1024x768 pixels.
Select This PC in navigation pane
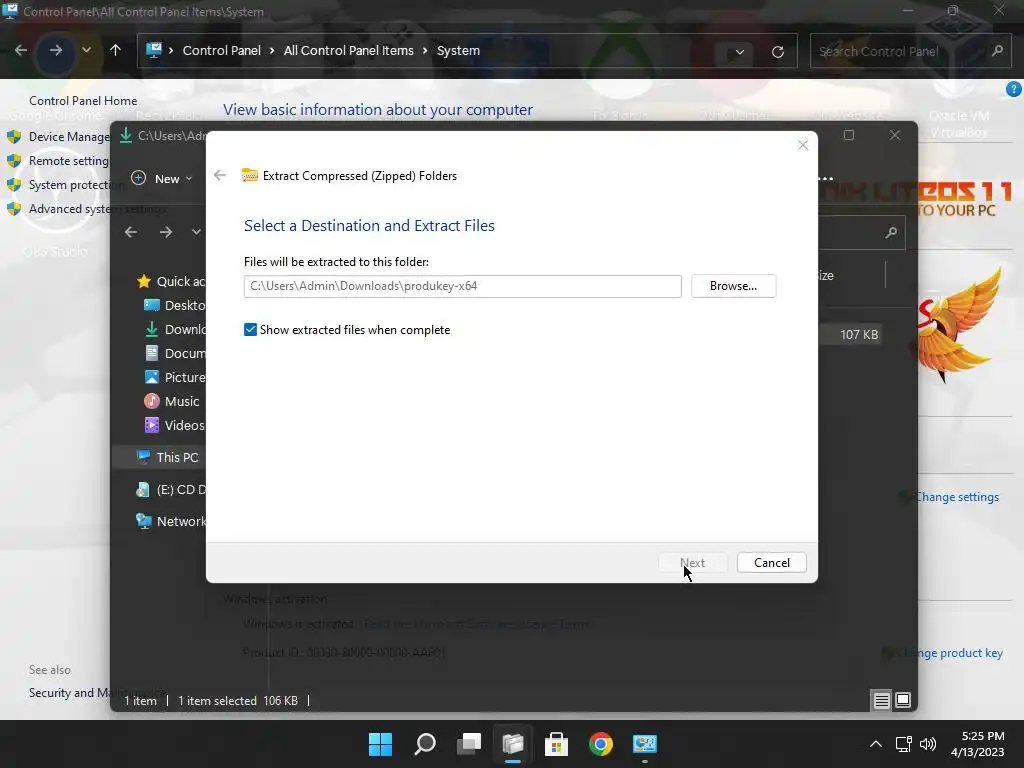coord(167,457)
